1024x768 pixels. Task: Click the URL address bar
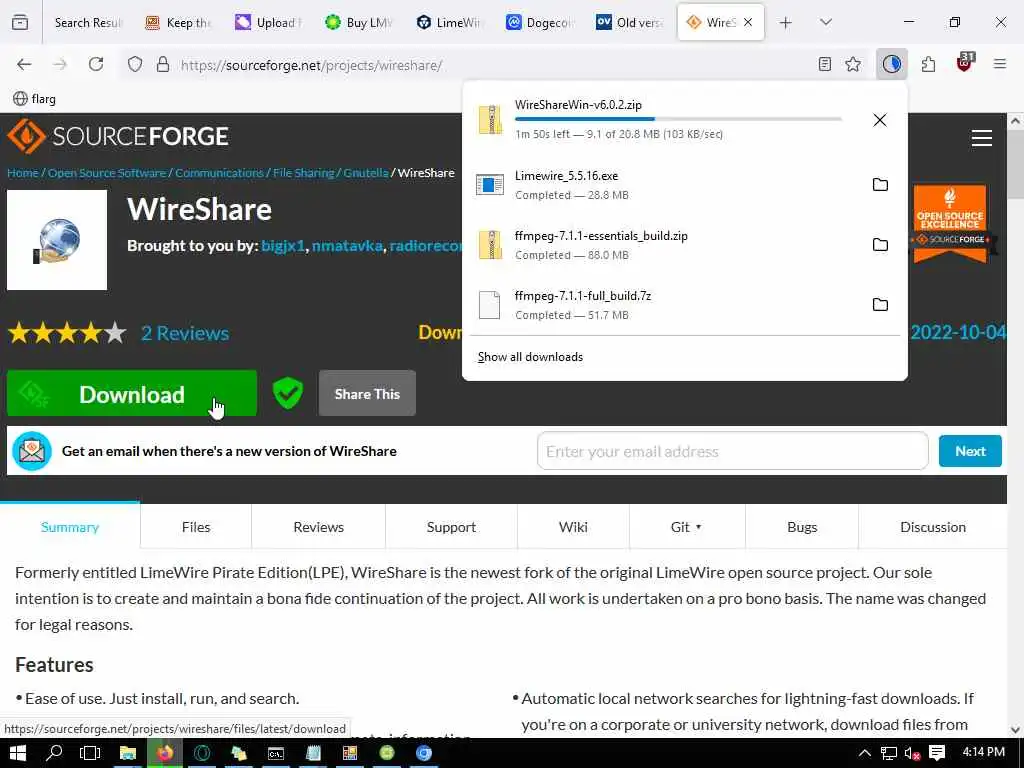pyautogui.click(x=470, y=65)
